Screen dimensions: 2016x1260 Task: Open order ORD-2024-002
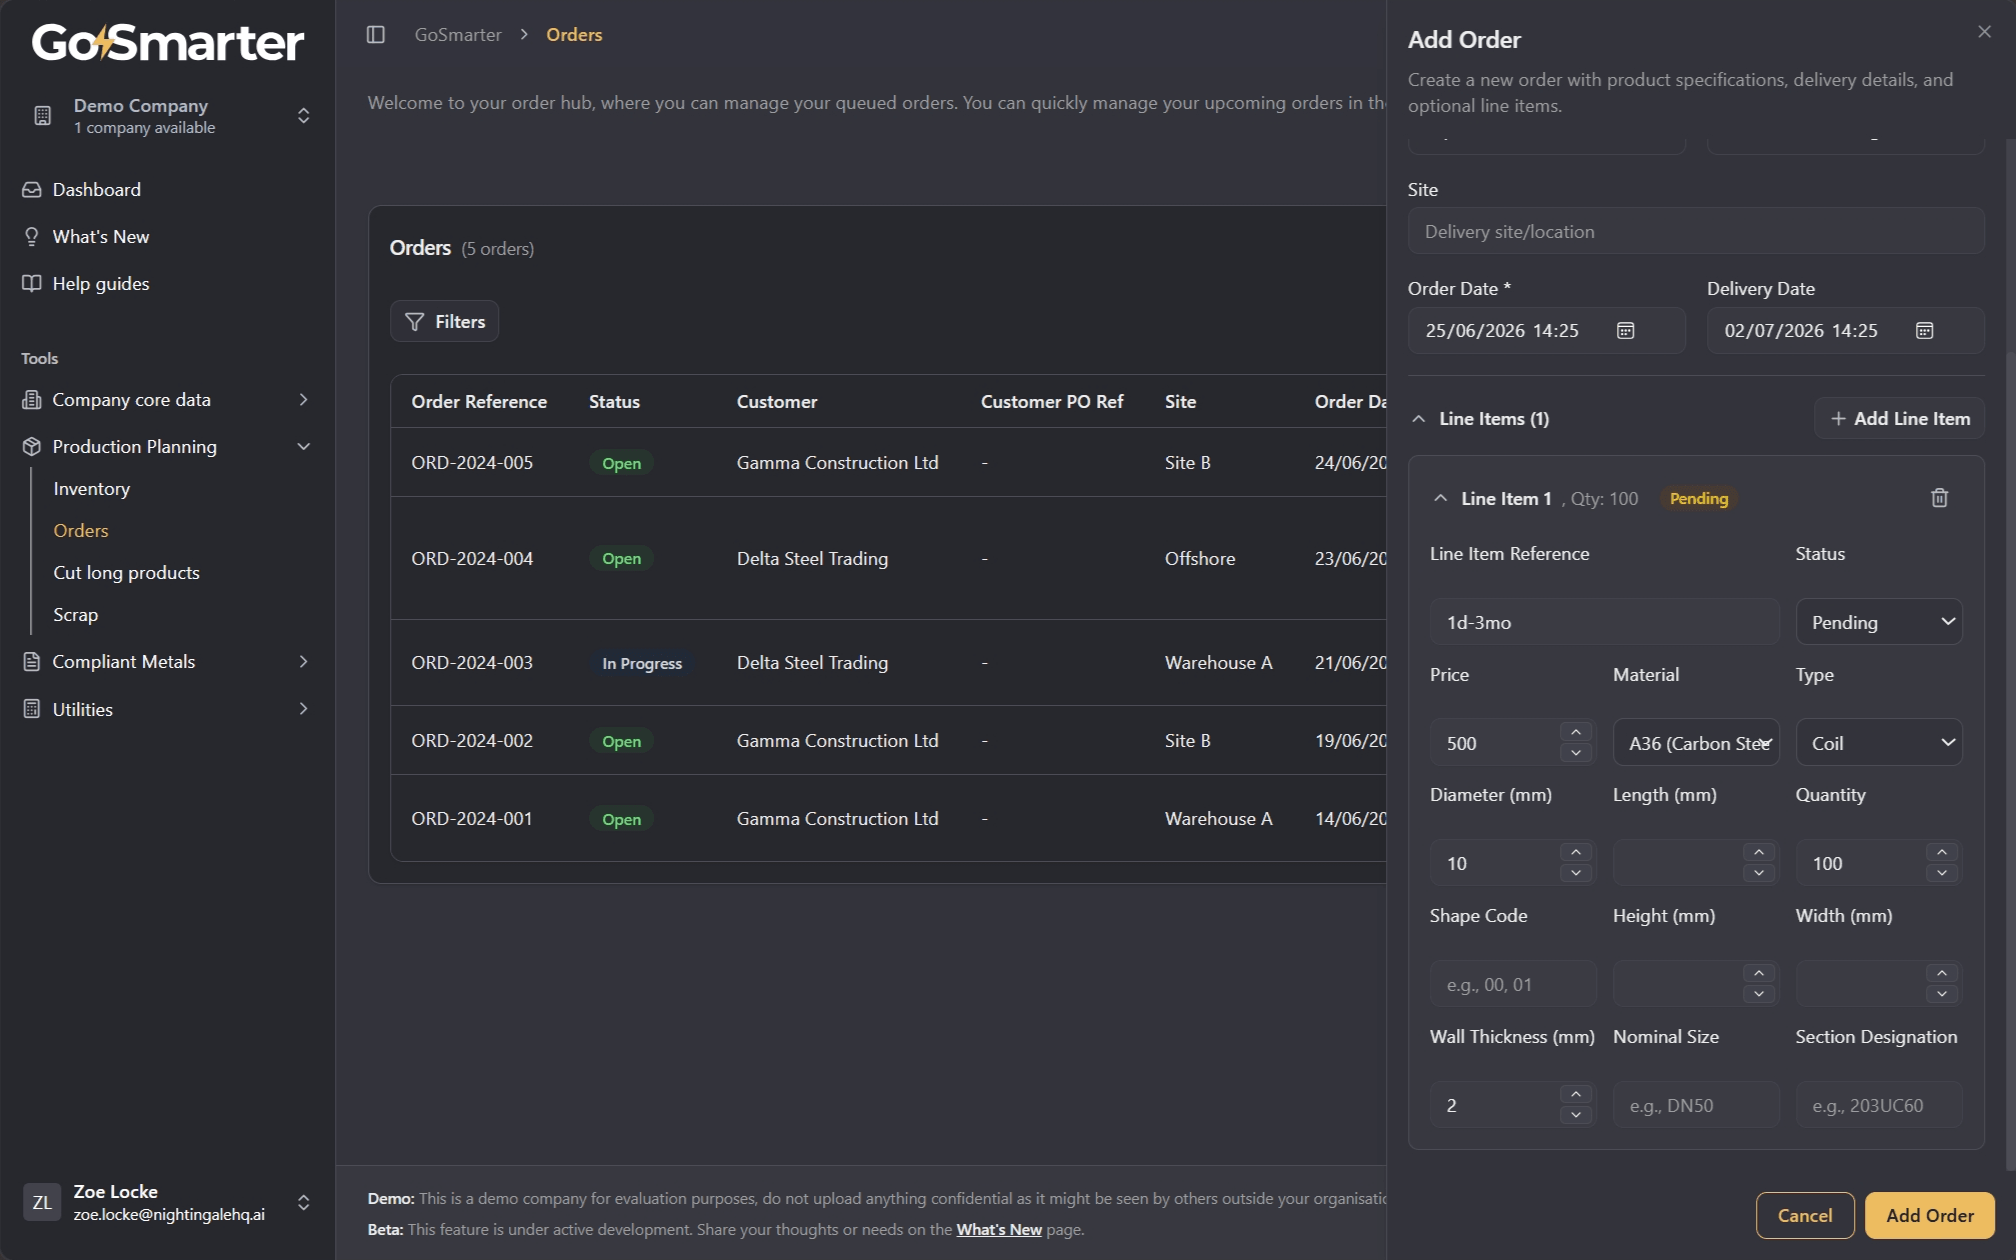point(472,741)
